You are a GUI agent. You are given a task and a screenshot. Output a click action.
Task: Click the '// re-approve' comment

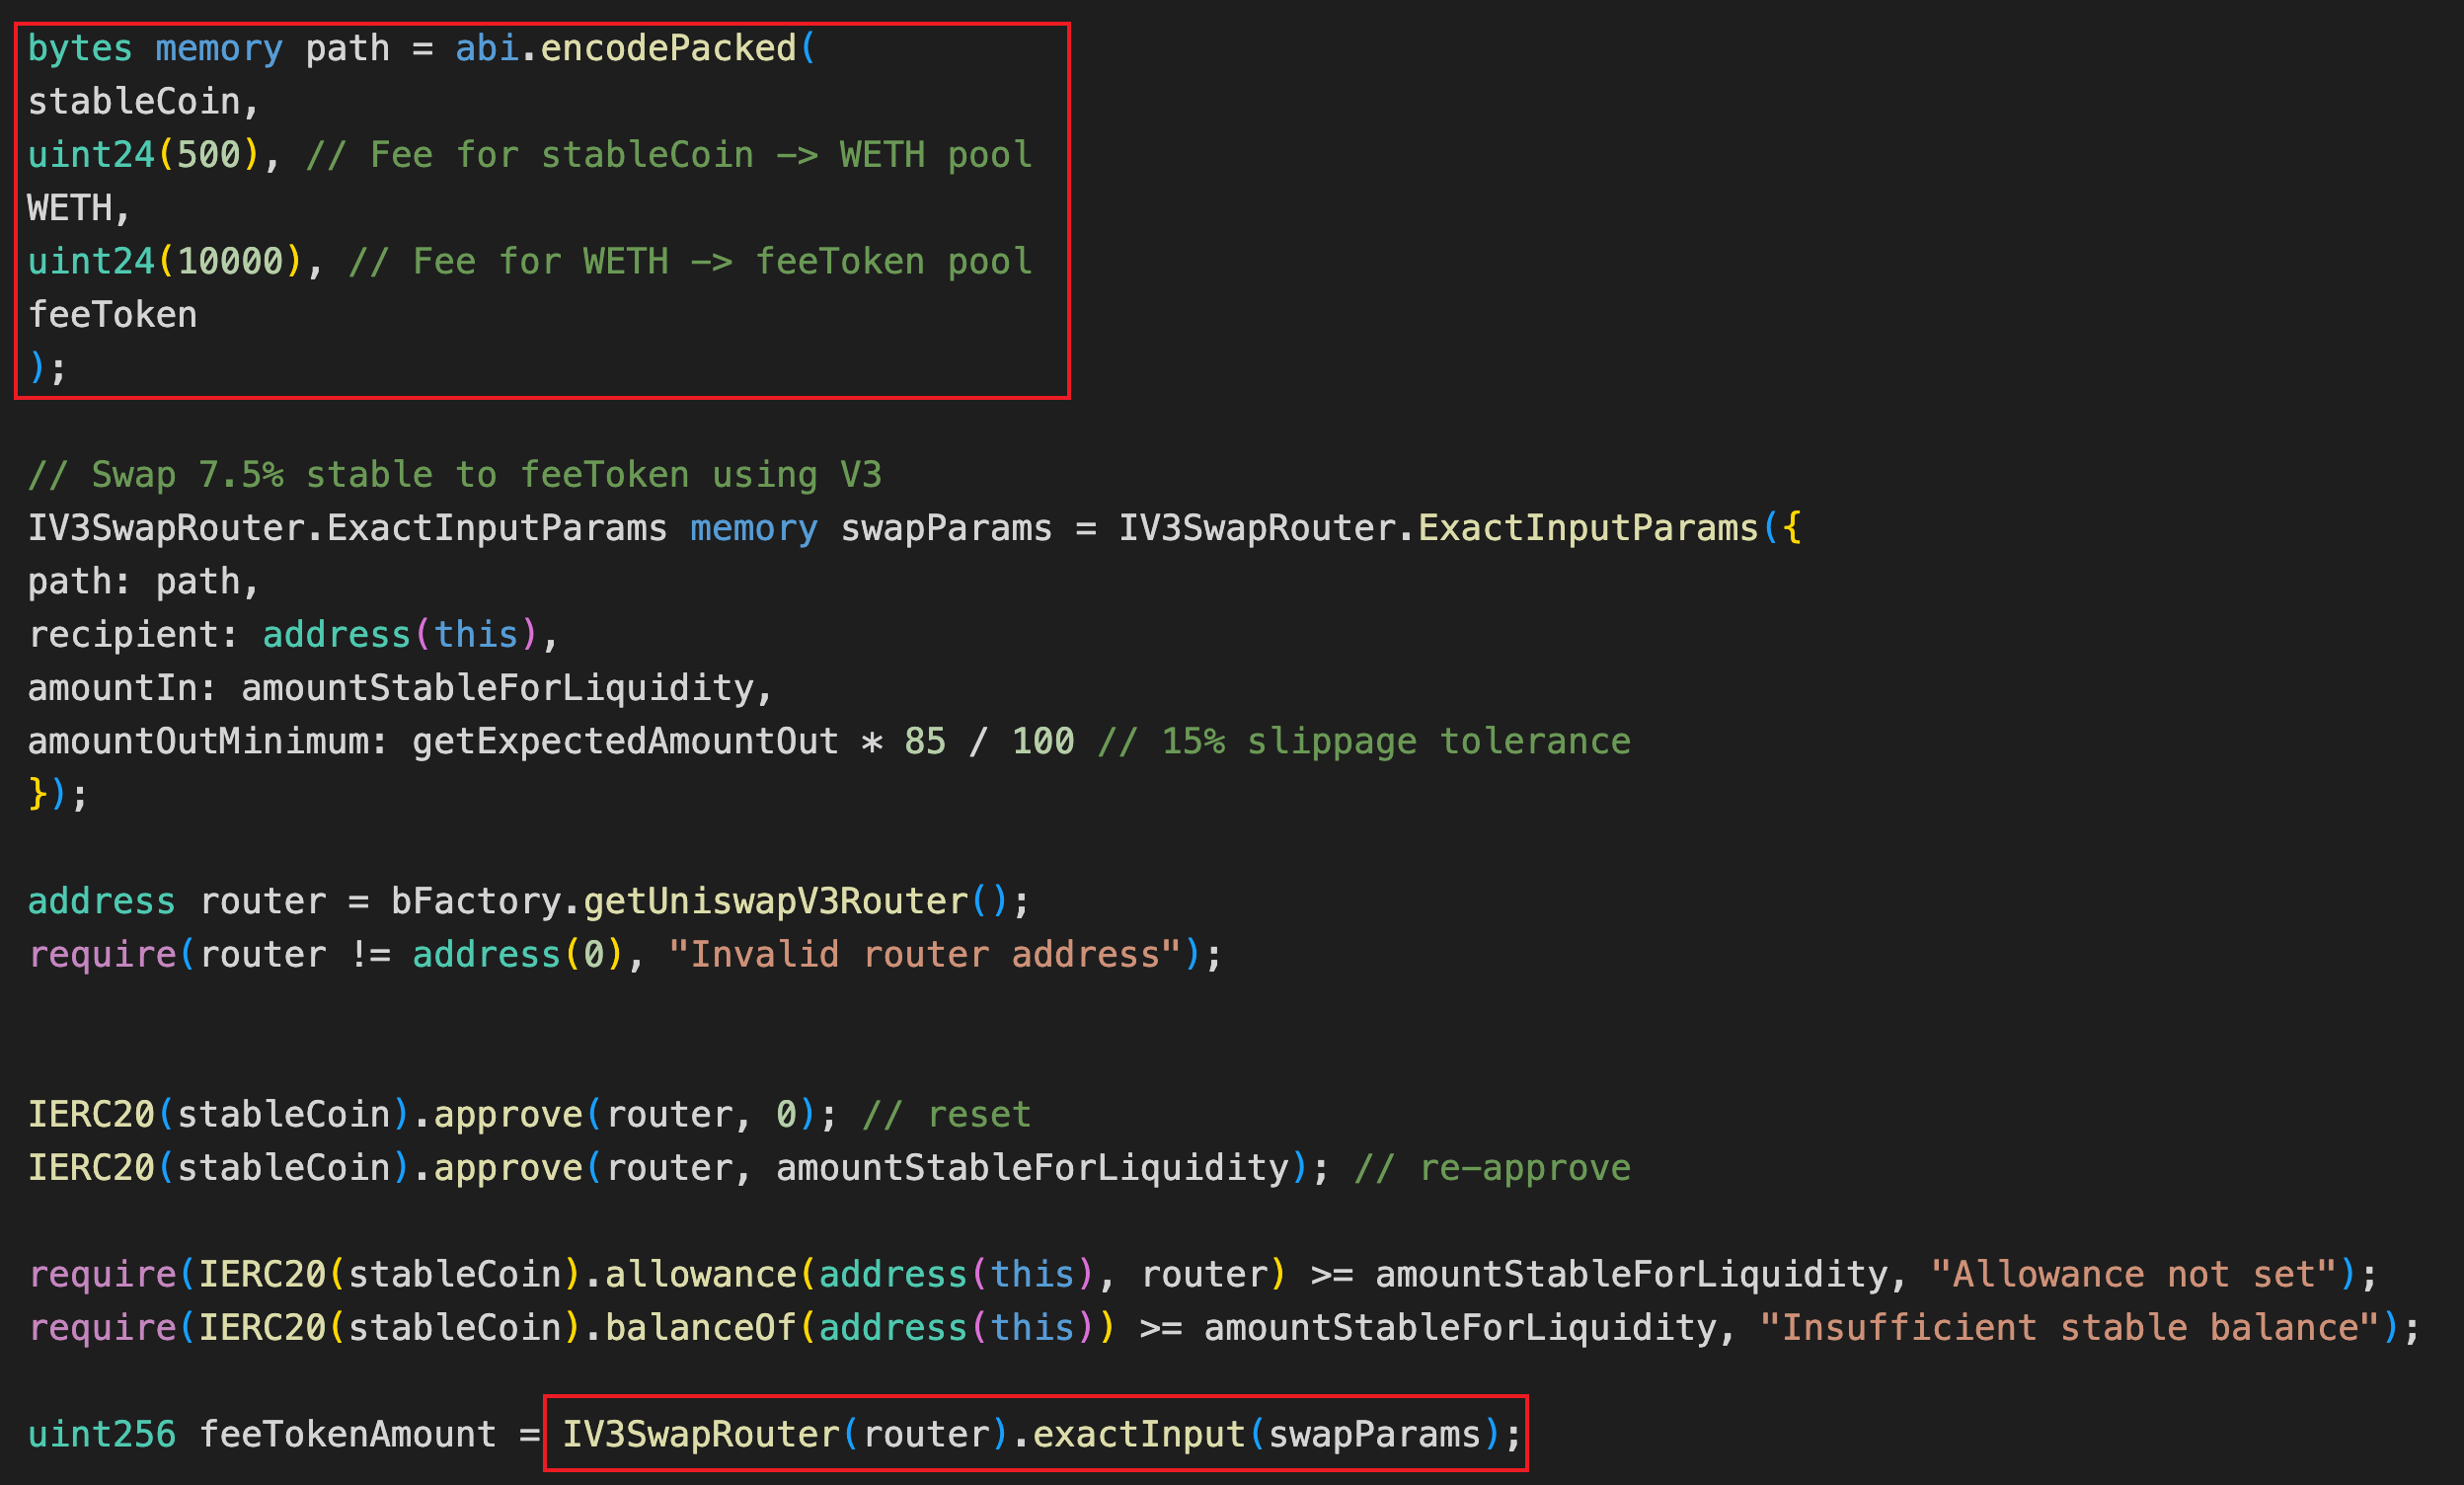[x=1492, y=1168]
